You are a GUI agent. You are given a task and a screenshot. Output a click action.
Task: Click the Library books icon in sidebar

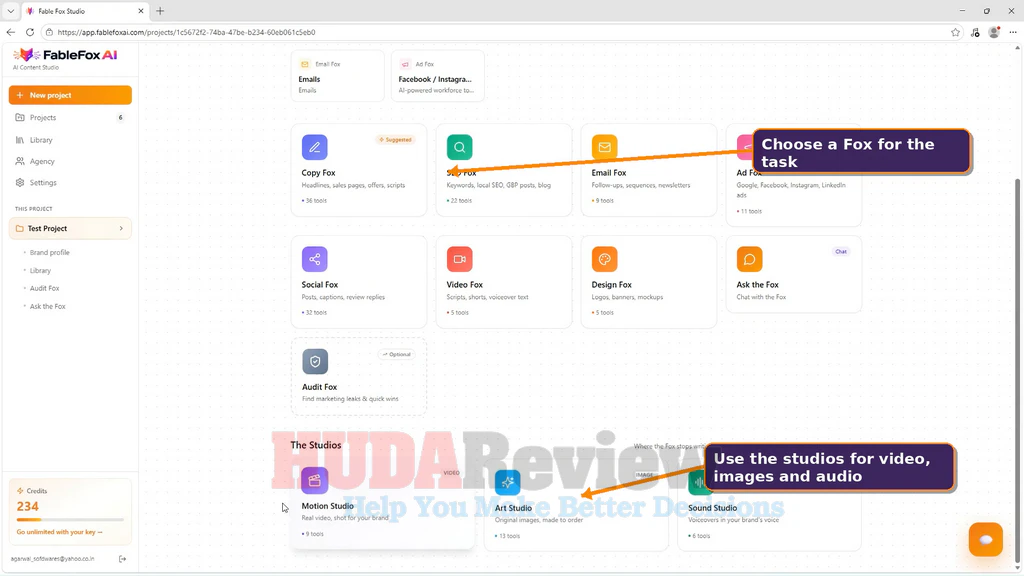pos(20,140)
